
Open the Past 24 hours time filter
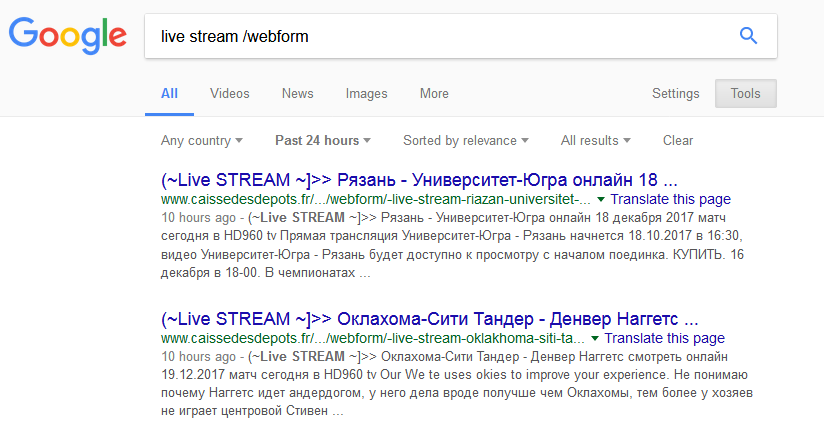point(323,141)
